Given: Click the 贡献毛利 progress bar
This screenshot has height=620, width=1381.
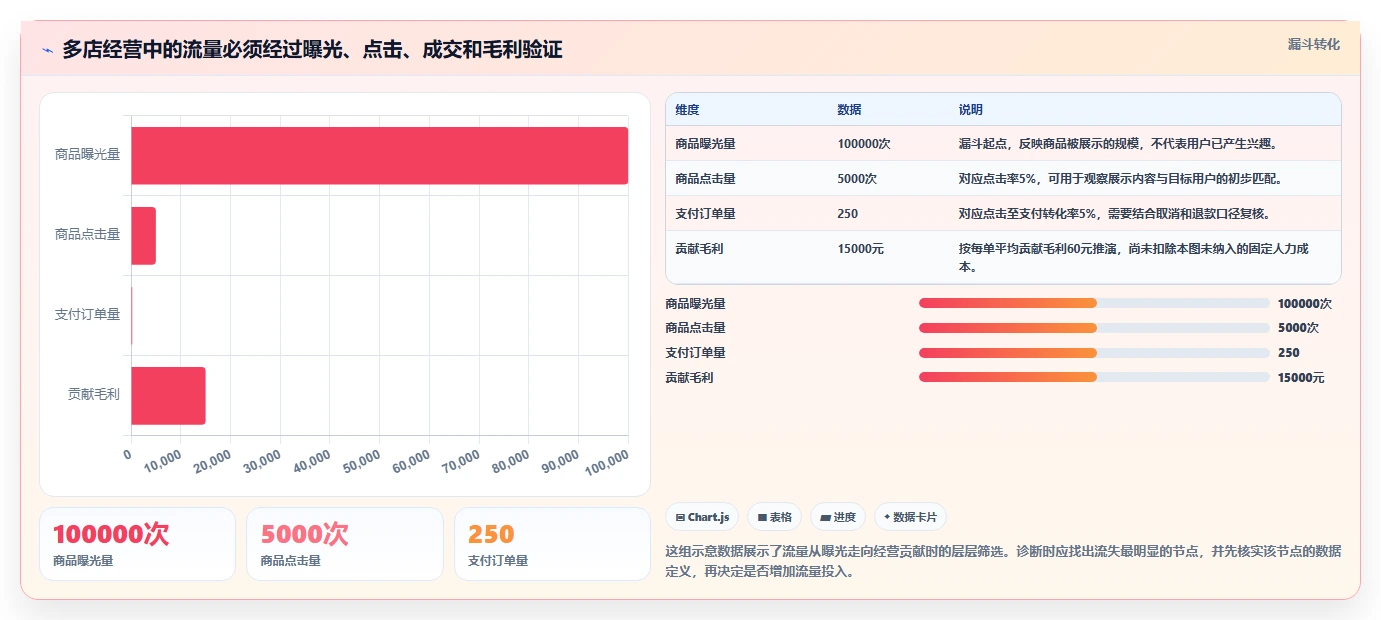Looking at the screenshot, I should [x=1094, y=378].
